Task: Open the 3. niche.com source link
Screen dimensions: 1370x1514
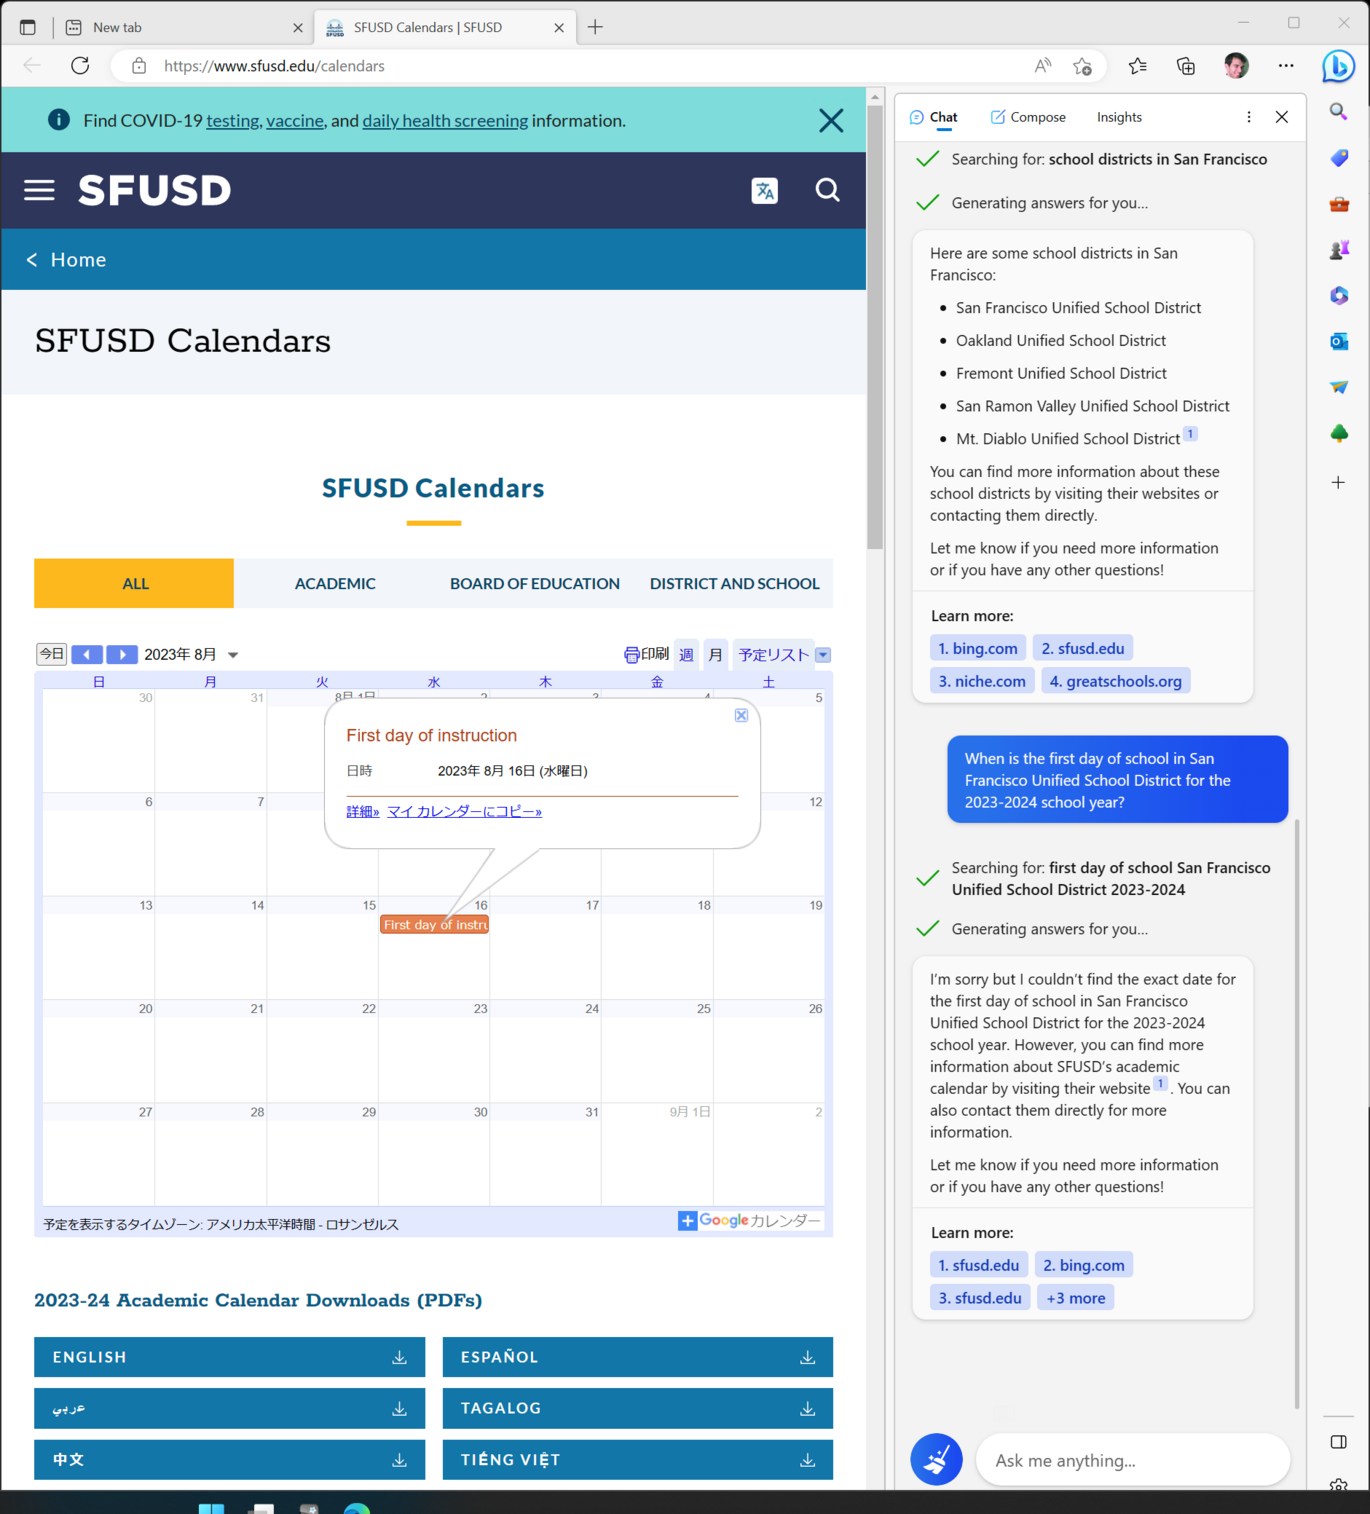Action: 982,681
